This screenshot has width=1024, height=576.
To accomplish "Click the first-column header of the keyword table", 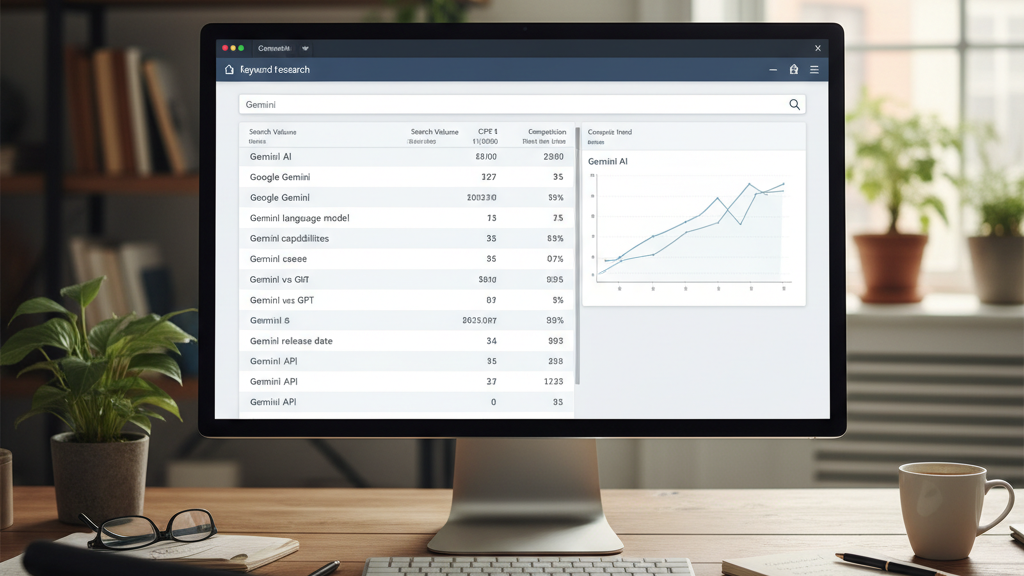I will (x=272, y=136).
